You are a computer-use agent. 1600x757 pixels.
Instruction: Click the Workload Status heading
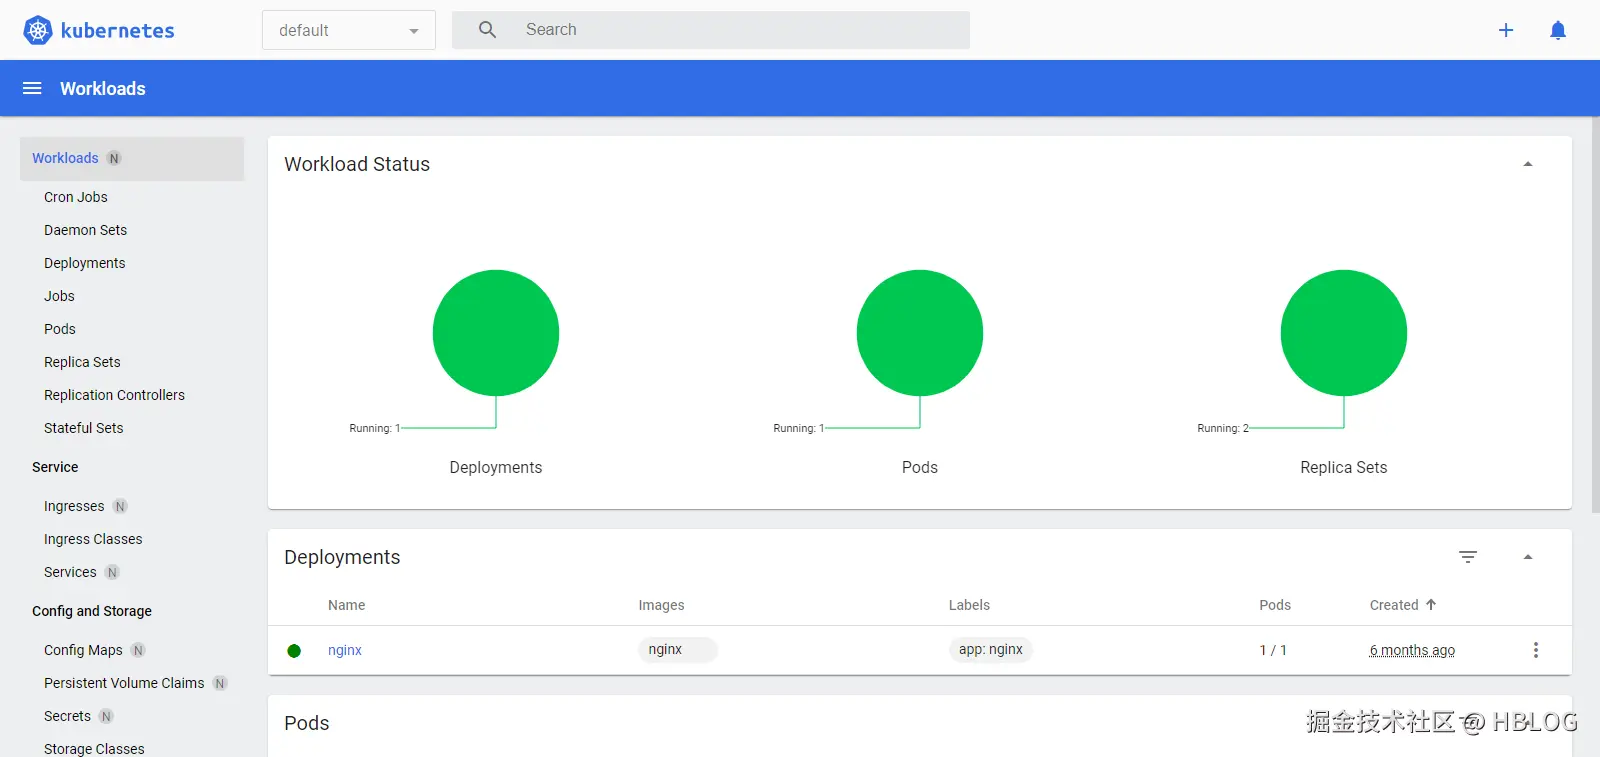click(357, 164)
